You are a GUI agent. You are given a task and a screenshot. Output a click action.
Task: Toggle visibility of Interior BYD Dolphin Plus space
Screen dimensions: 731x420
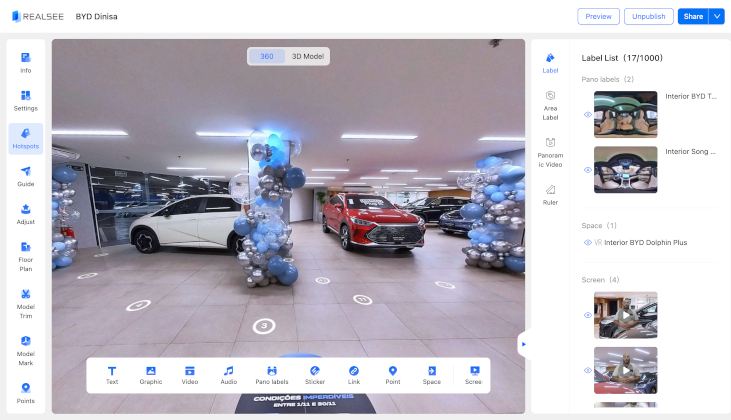point(587,242)
